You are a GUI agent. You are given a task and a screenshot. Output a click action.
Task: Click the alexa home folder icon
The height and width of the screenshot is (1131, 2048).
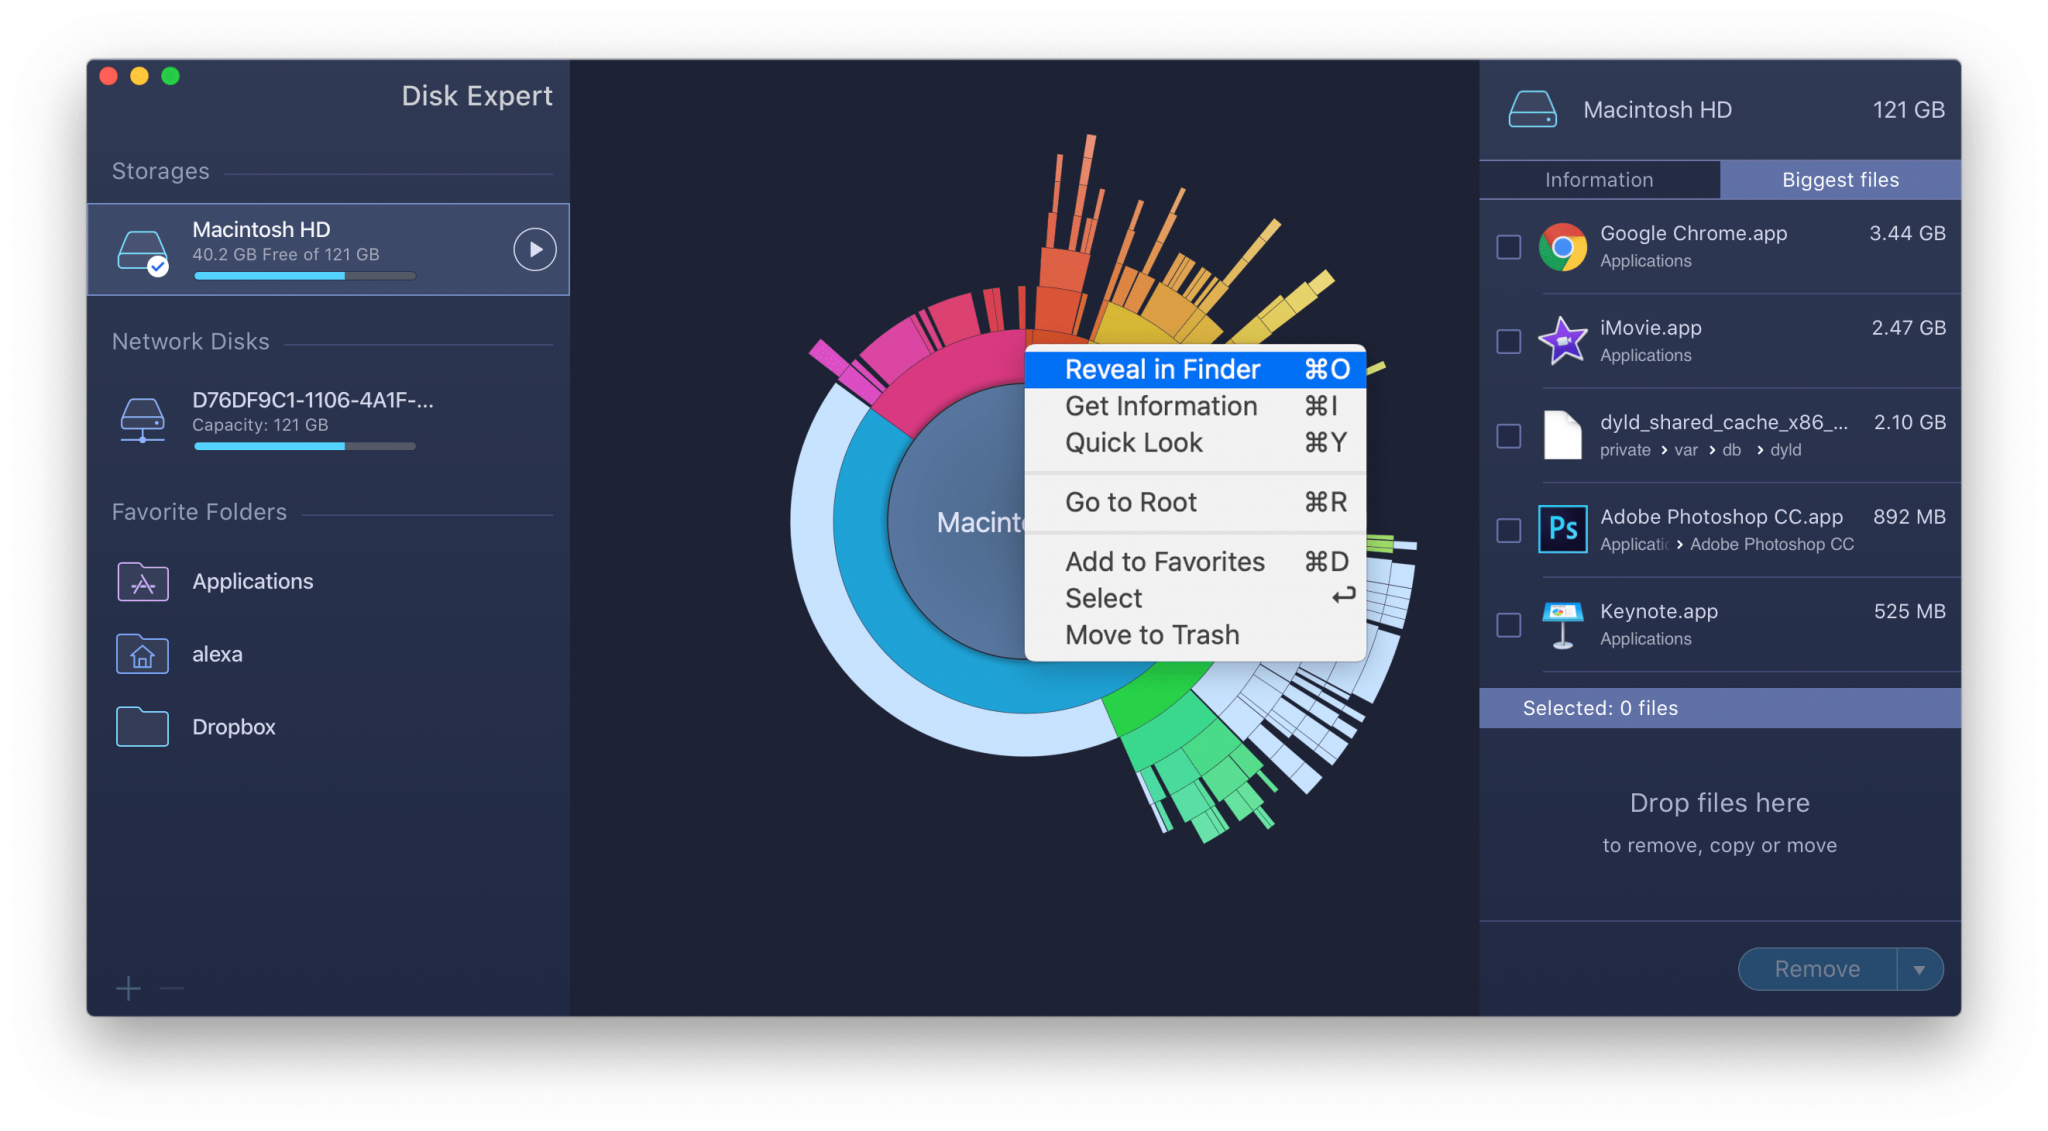[x=142, y=654]
